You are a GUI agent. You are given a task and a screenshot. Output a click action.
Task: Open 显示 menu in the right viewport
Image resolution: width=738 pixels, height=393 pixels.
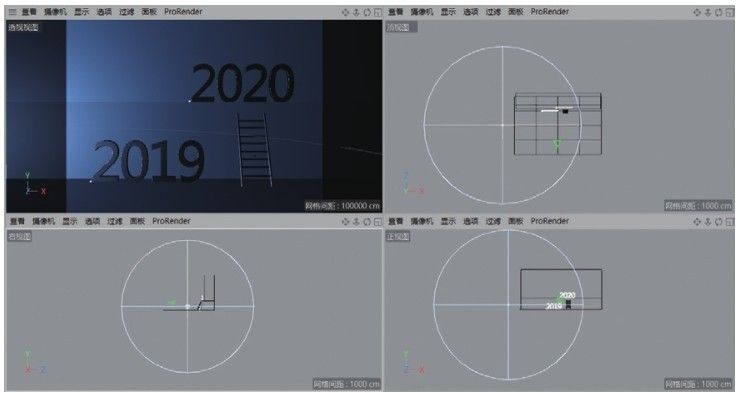[x=70, y=221]
